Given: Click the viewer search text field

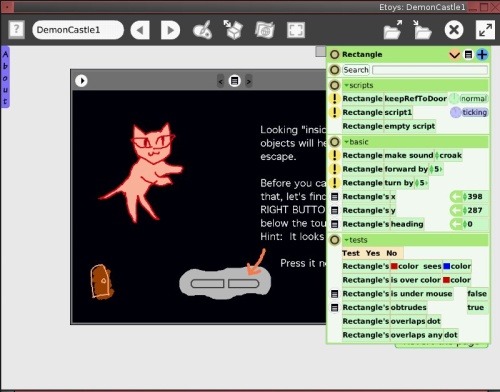Looking at the screenshot, I should click(430, 70).
